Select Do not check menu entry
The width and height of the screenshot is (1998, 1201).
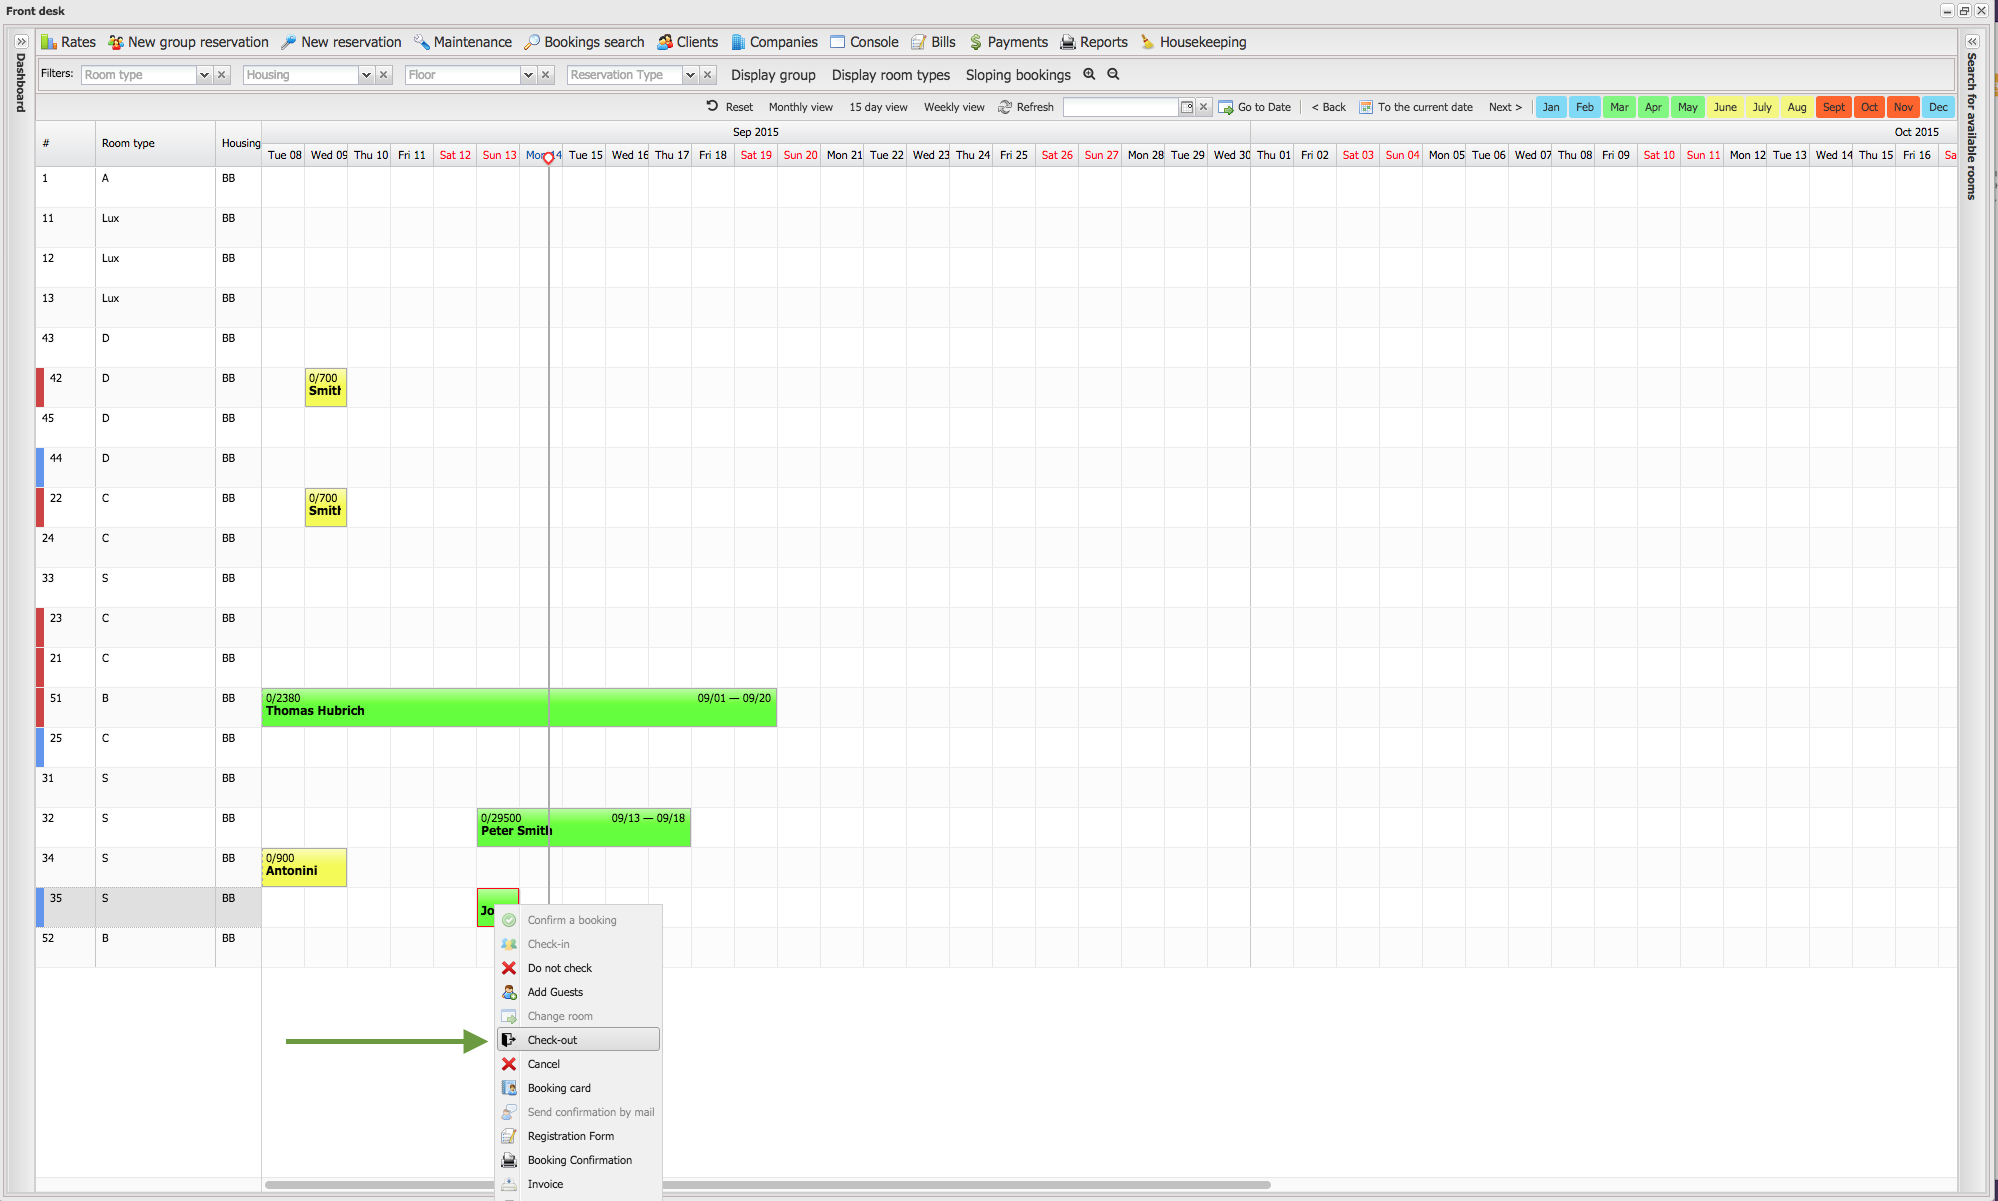pos(579,968)
